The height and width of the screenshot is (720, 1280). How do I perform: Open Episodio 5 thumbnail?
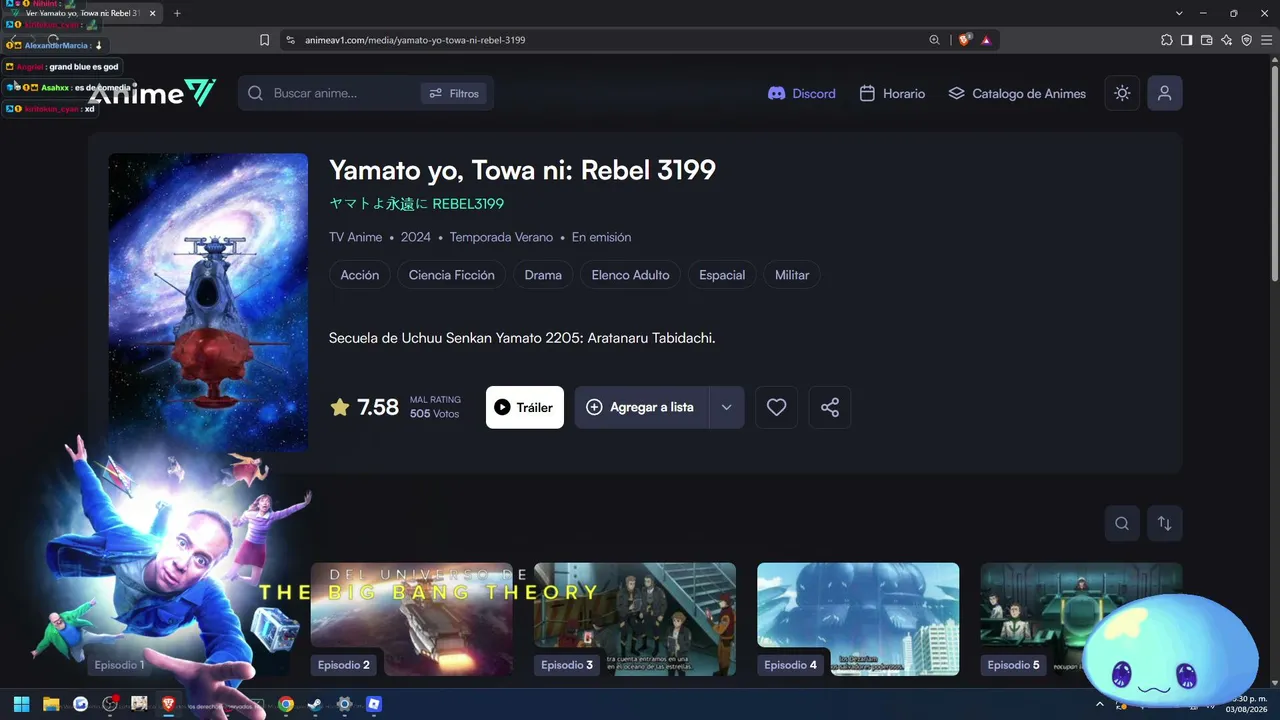click(1081, 619)
